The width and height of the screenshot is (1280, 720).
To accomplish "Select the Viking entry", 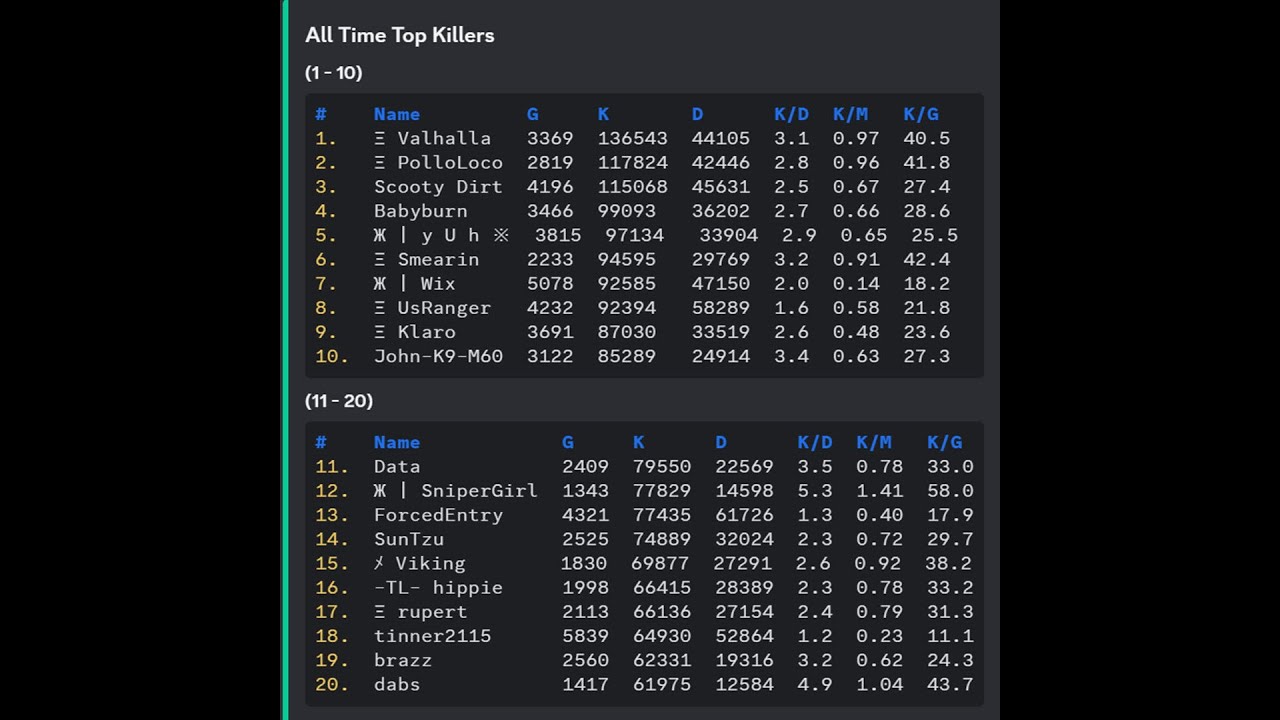I will click(644, 563).
